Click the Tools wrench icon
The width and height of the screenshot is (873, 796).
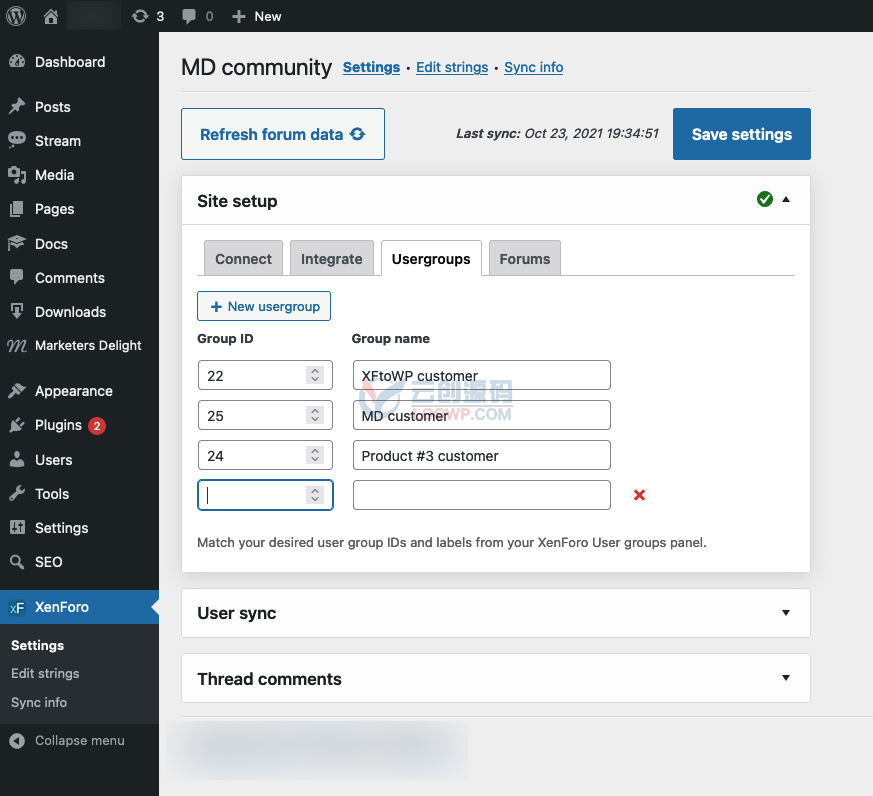pyautogui.click(x=17, y=493)
